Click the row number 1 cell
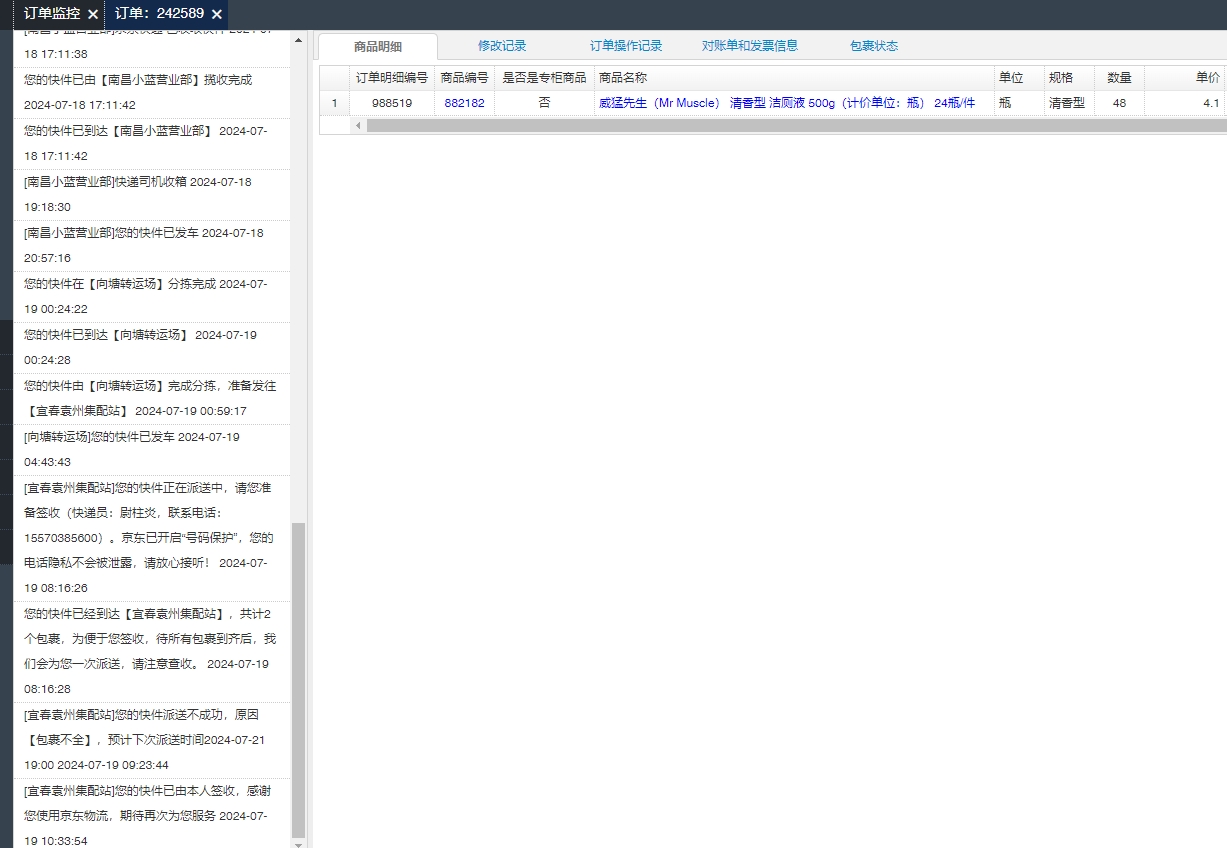The height and width of the screenshot is (848, 1227). (x=334, y=103)
